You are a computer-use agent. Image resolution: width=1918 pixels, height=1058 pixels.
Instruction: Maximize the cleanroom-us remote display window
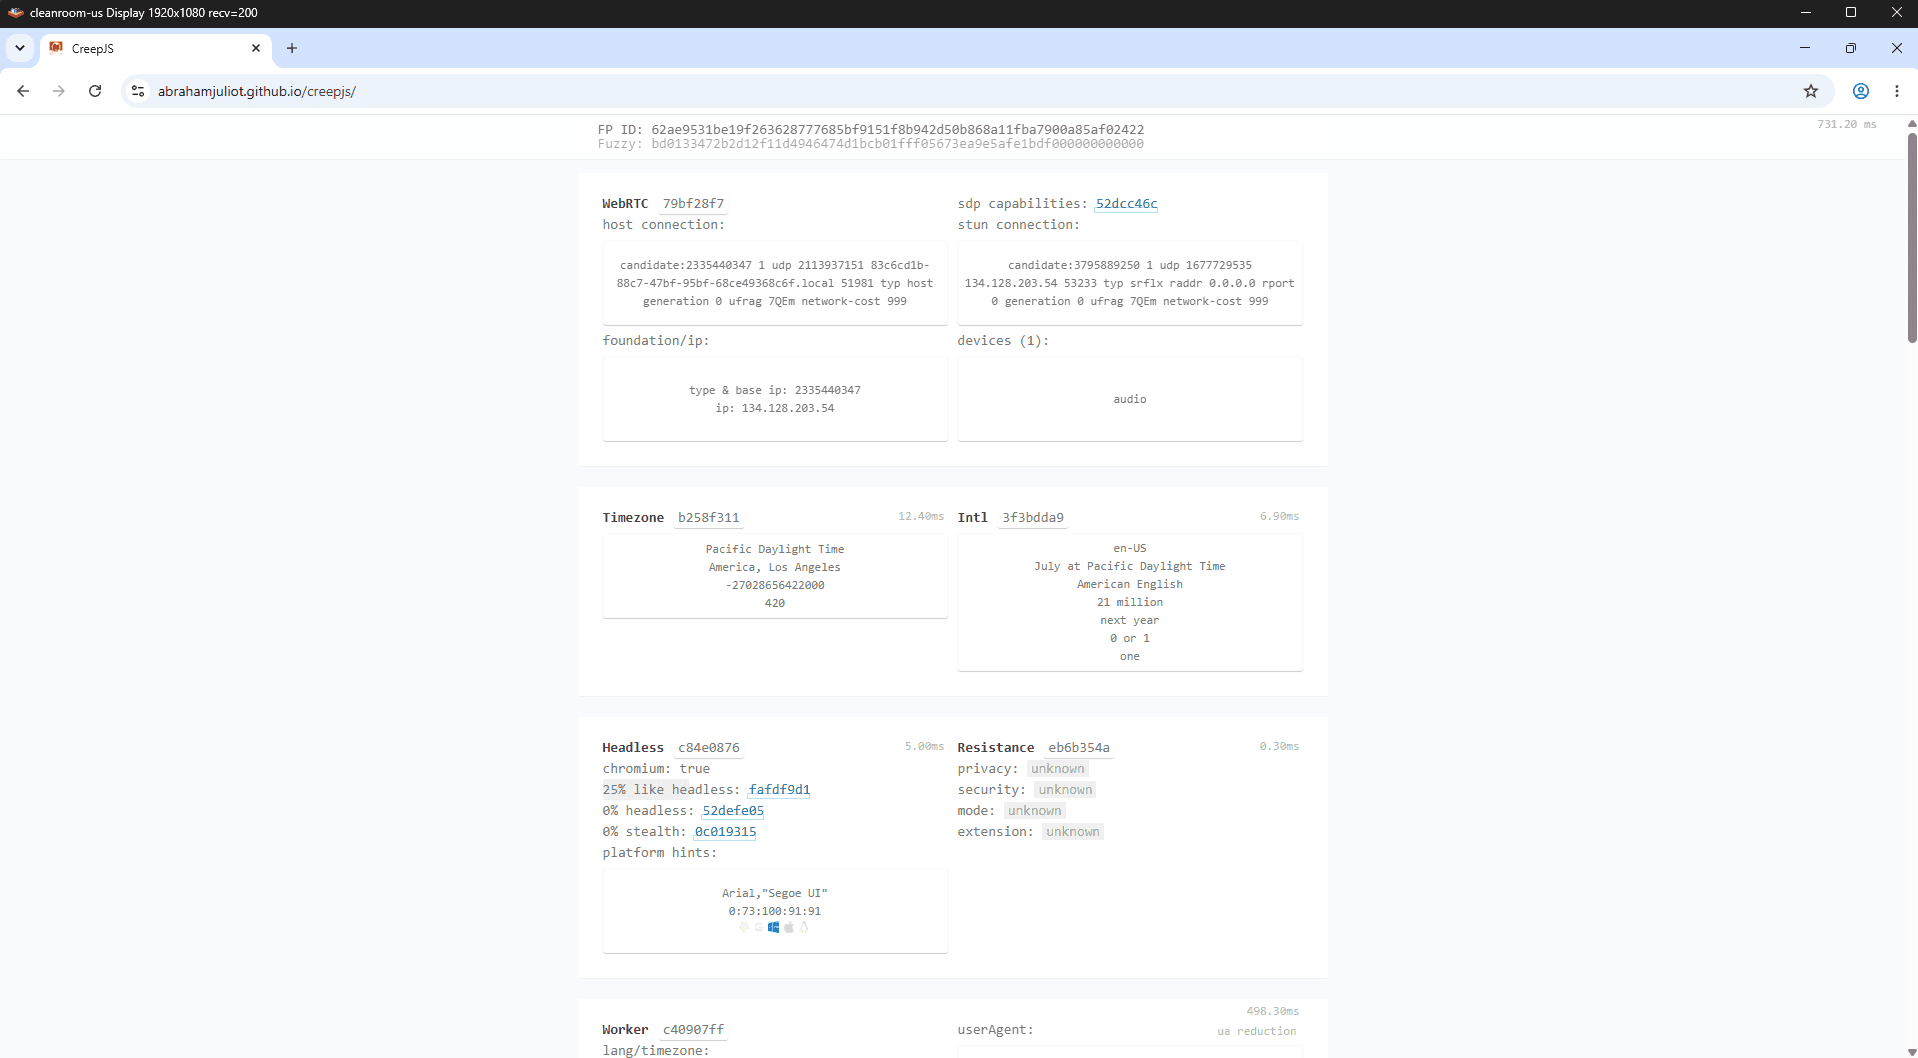pos(1851,12)
